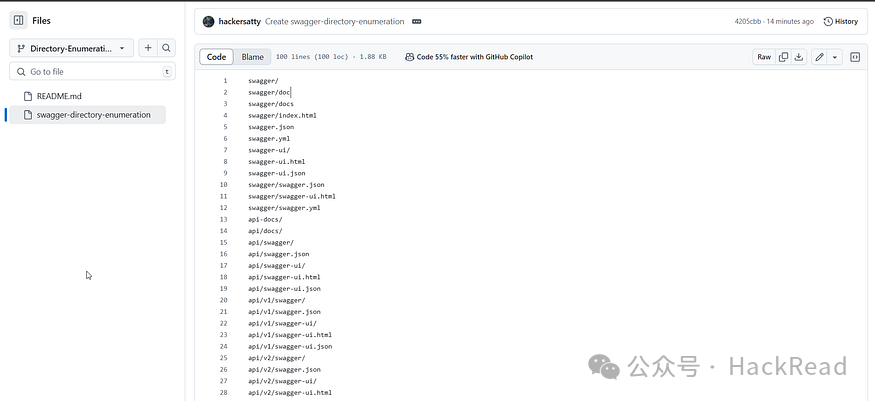Click code line api/v1/swagger/
The image size is (875, 401).
click(x=277, y=300)
